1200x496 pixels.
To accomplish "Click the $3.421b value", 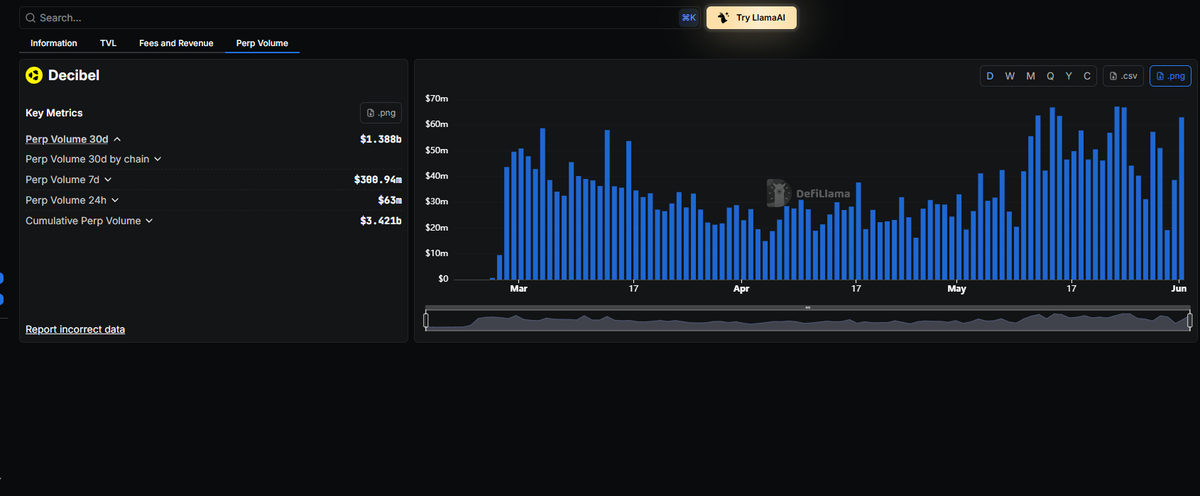I will [380, 220].
